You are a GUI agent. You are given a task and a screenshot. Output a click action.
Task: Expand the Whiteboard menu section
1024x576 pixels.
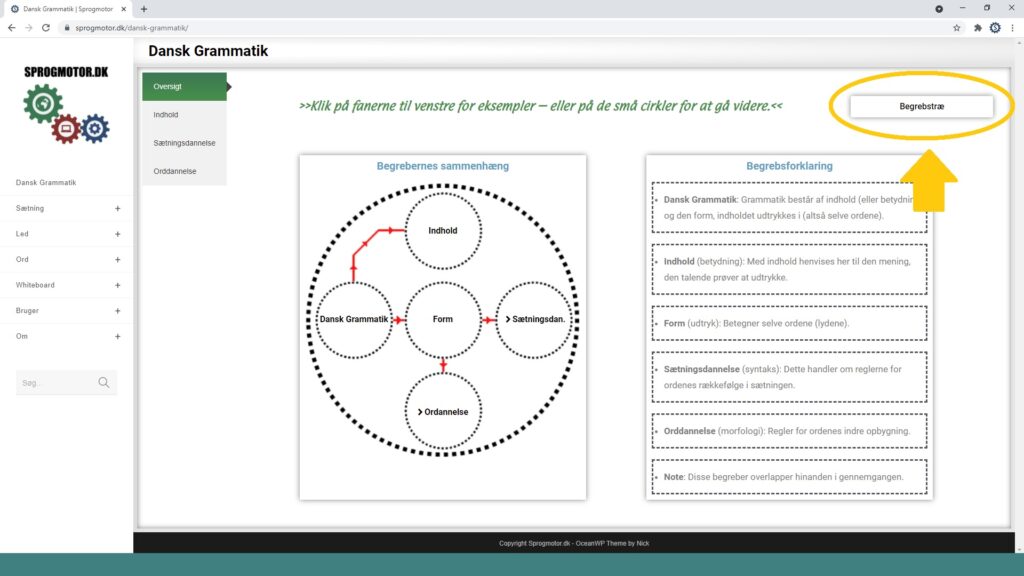(118, 285)
